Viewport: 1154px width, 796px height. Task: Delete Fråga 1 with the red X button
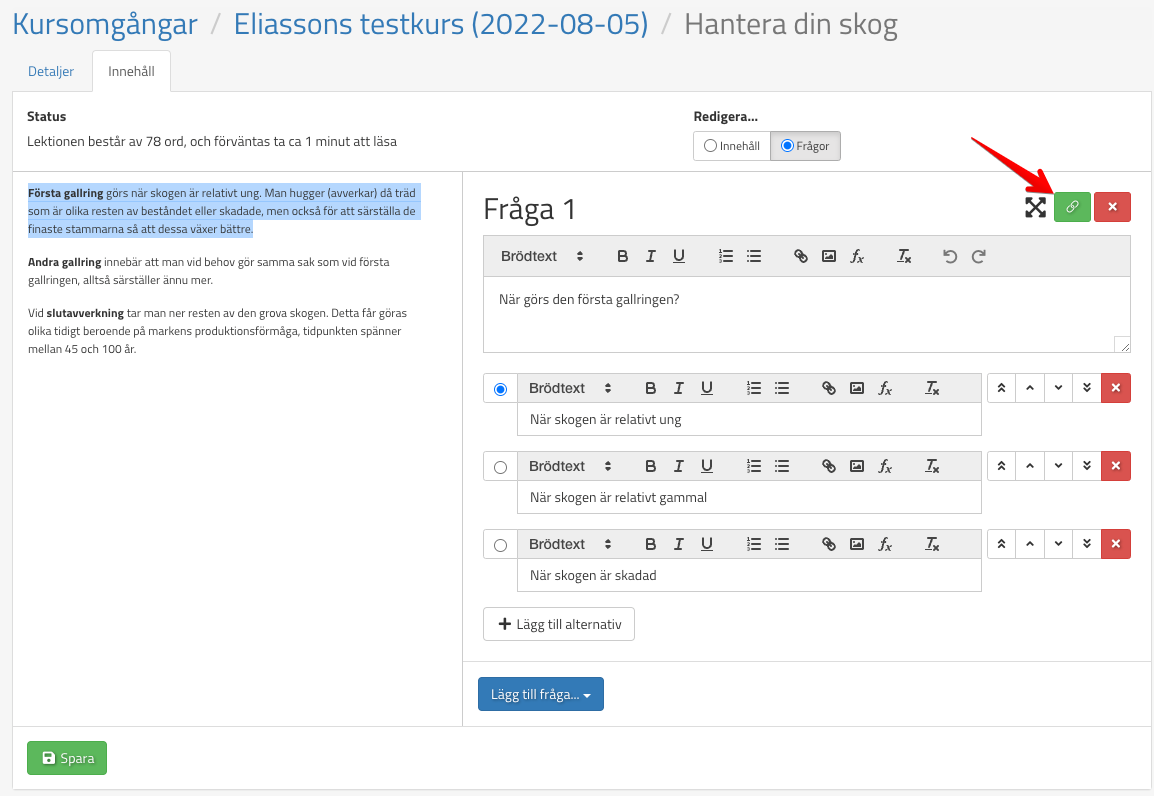(1112, 207)
